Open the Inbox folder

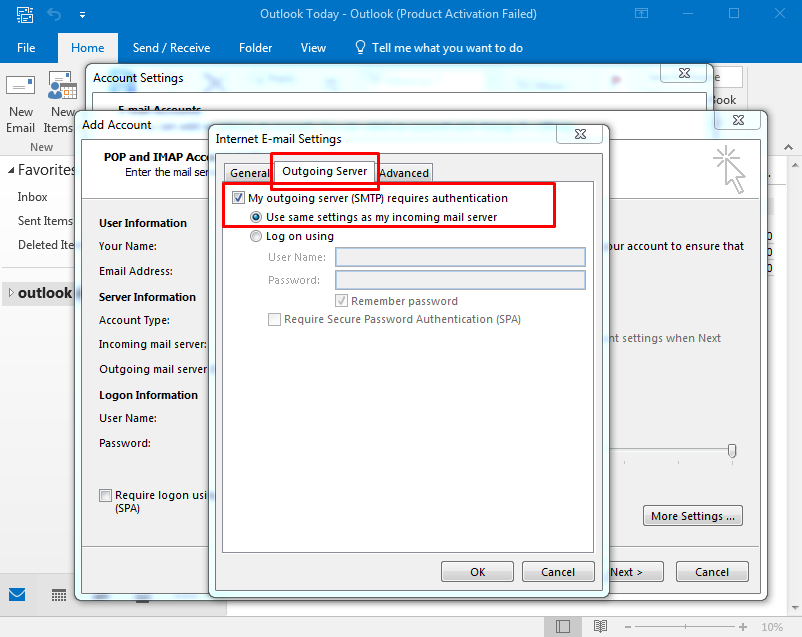coord(32,197)
